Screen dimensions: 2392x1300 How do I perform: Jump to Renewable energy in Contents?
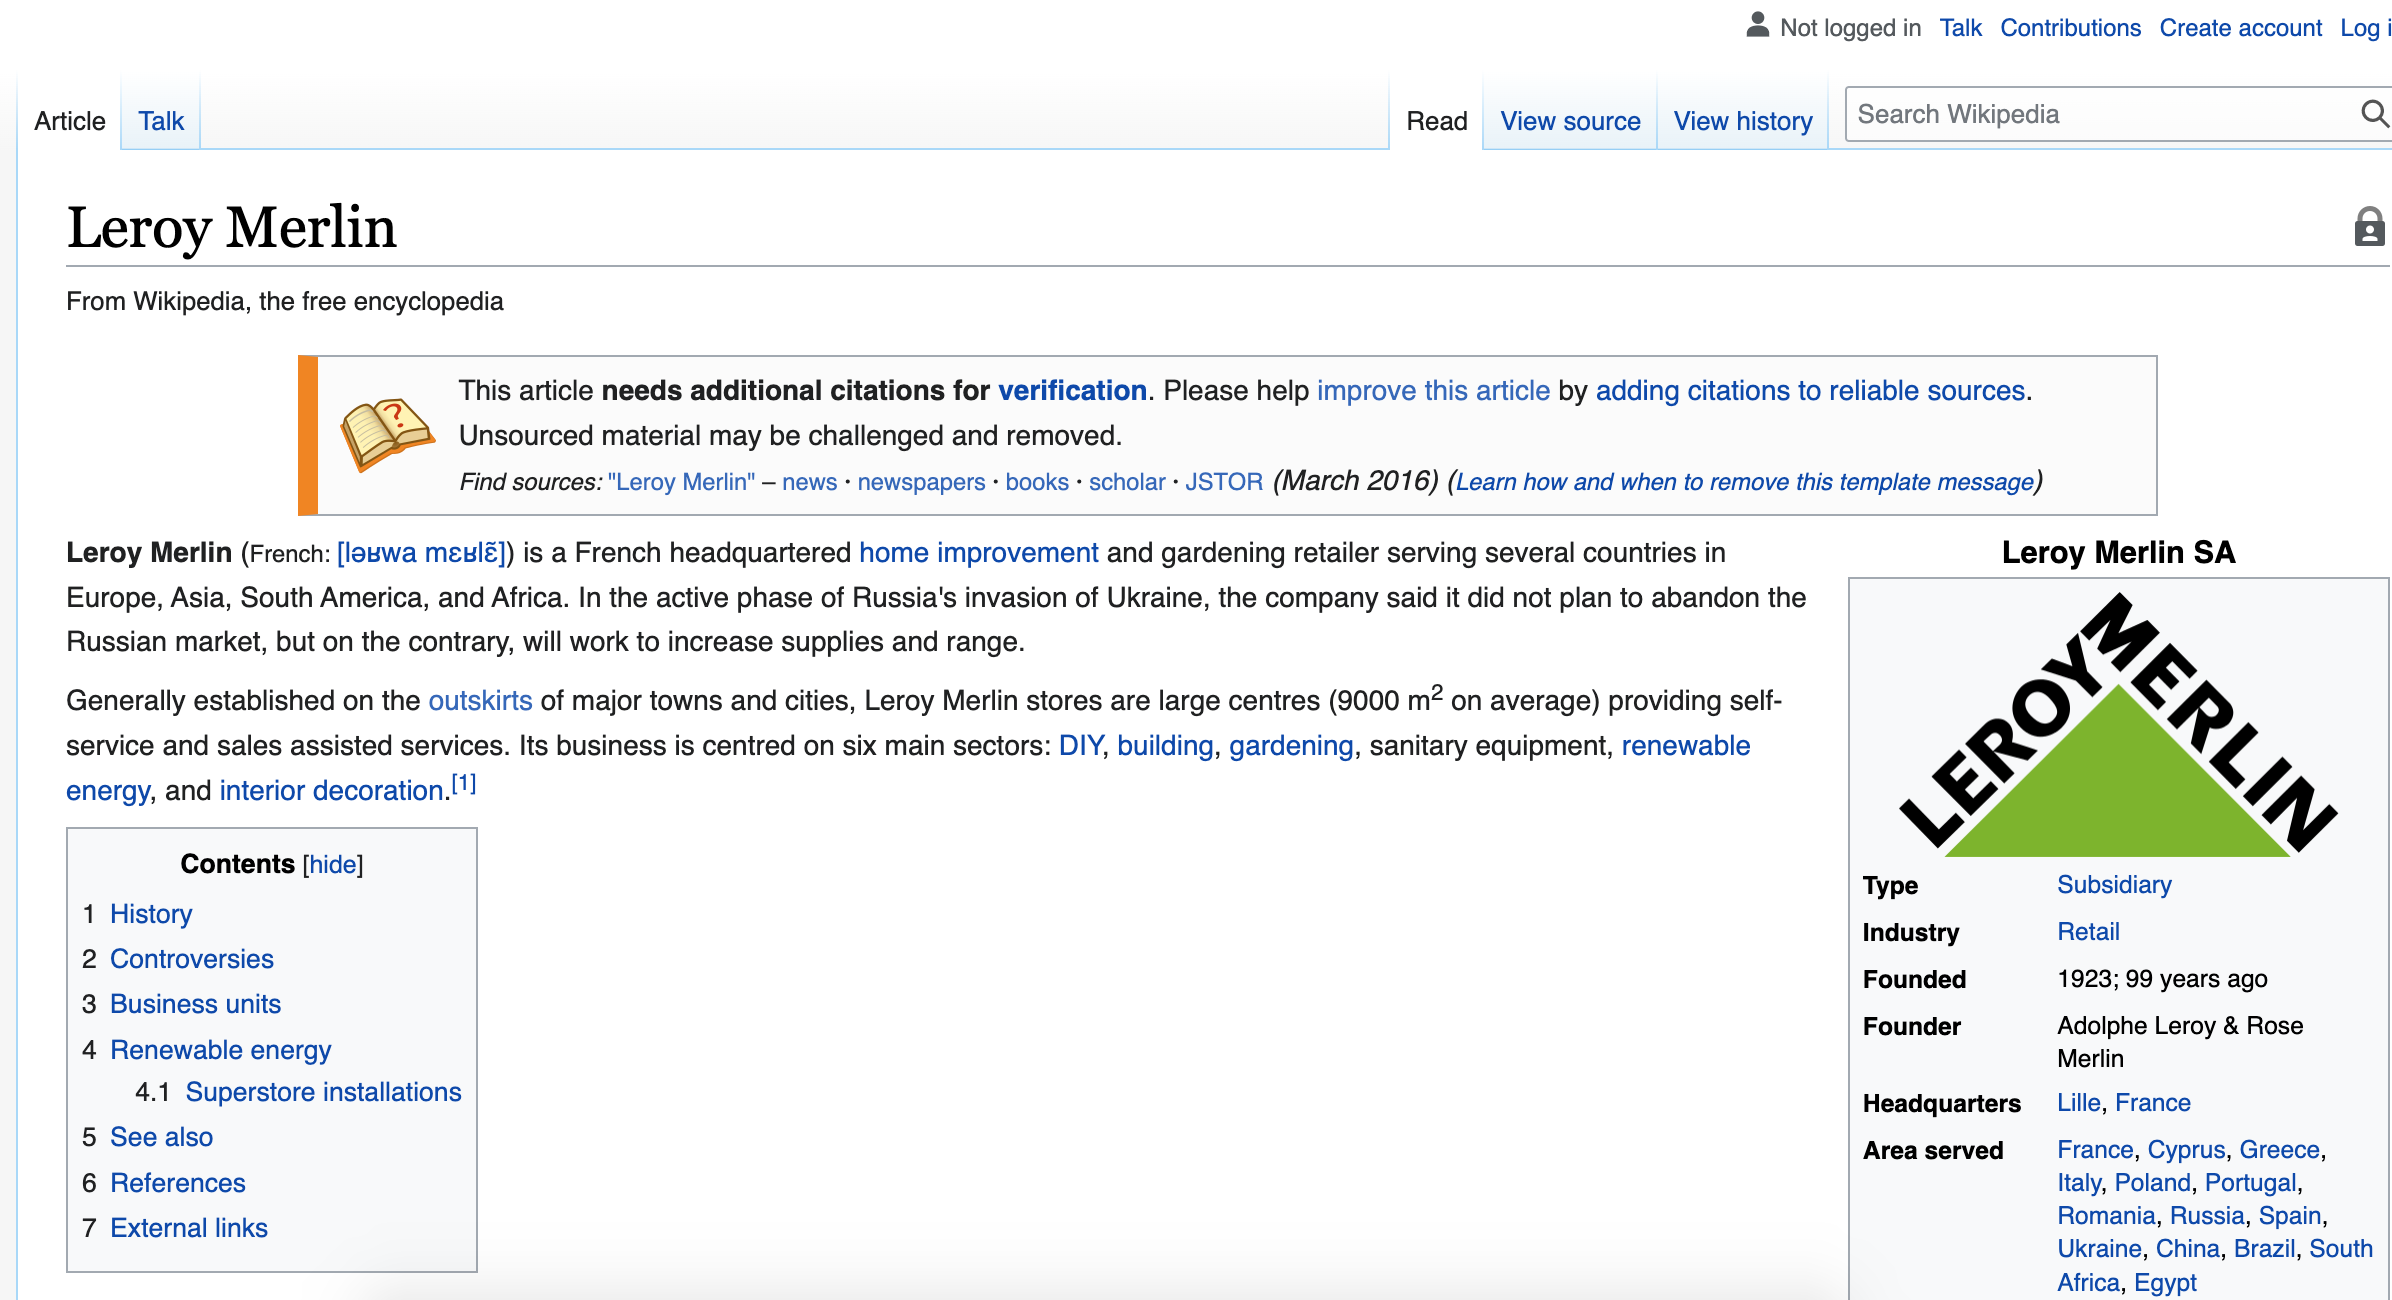pos(220,1050)
